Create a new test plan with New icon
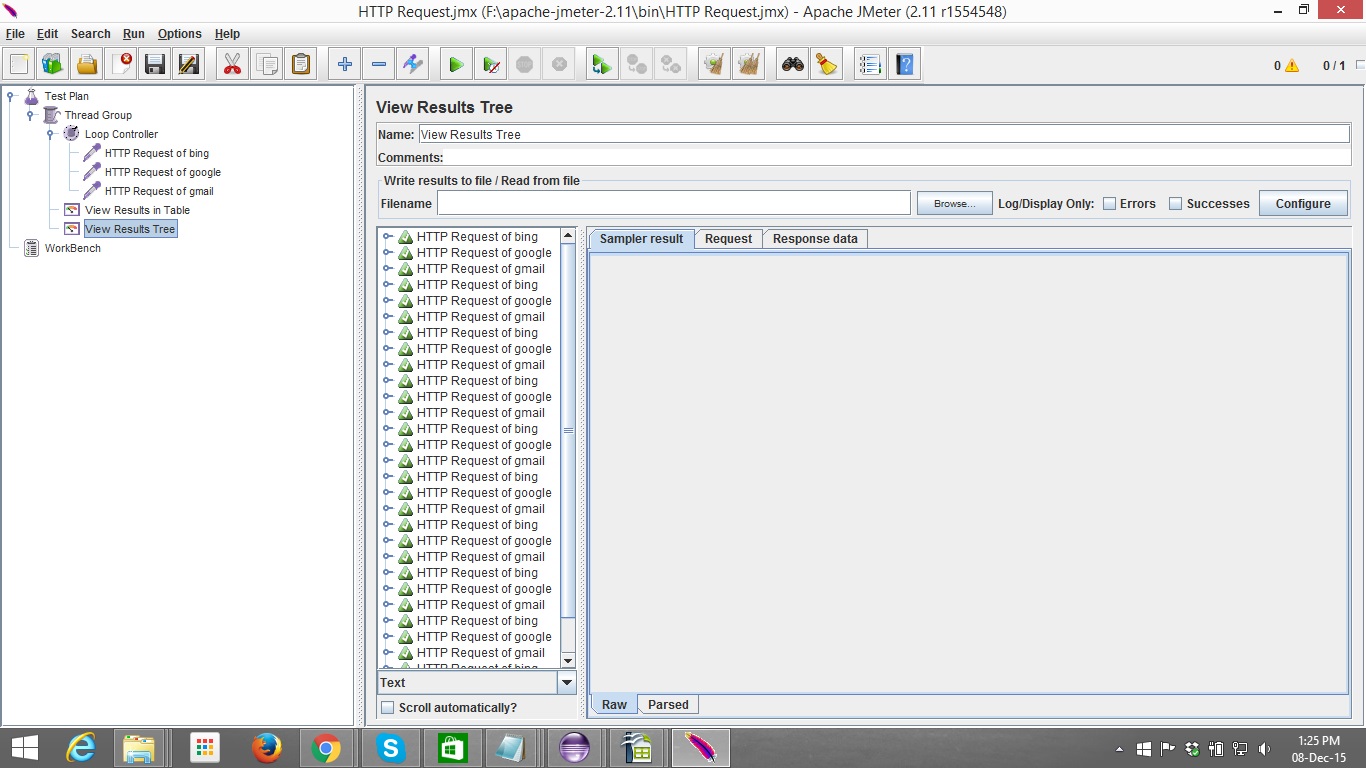The height and width of the screenshot is (768, 1366). 19,65
